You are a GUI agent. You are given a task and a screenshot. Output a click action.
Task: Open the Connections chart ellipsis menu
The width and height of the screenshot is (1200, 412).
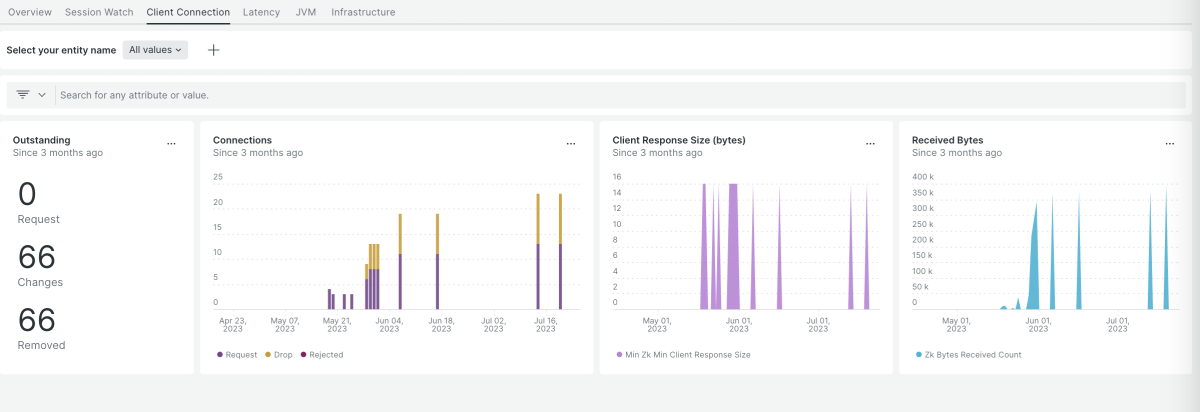(x=571, y=144)
